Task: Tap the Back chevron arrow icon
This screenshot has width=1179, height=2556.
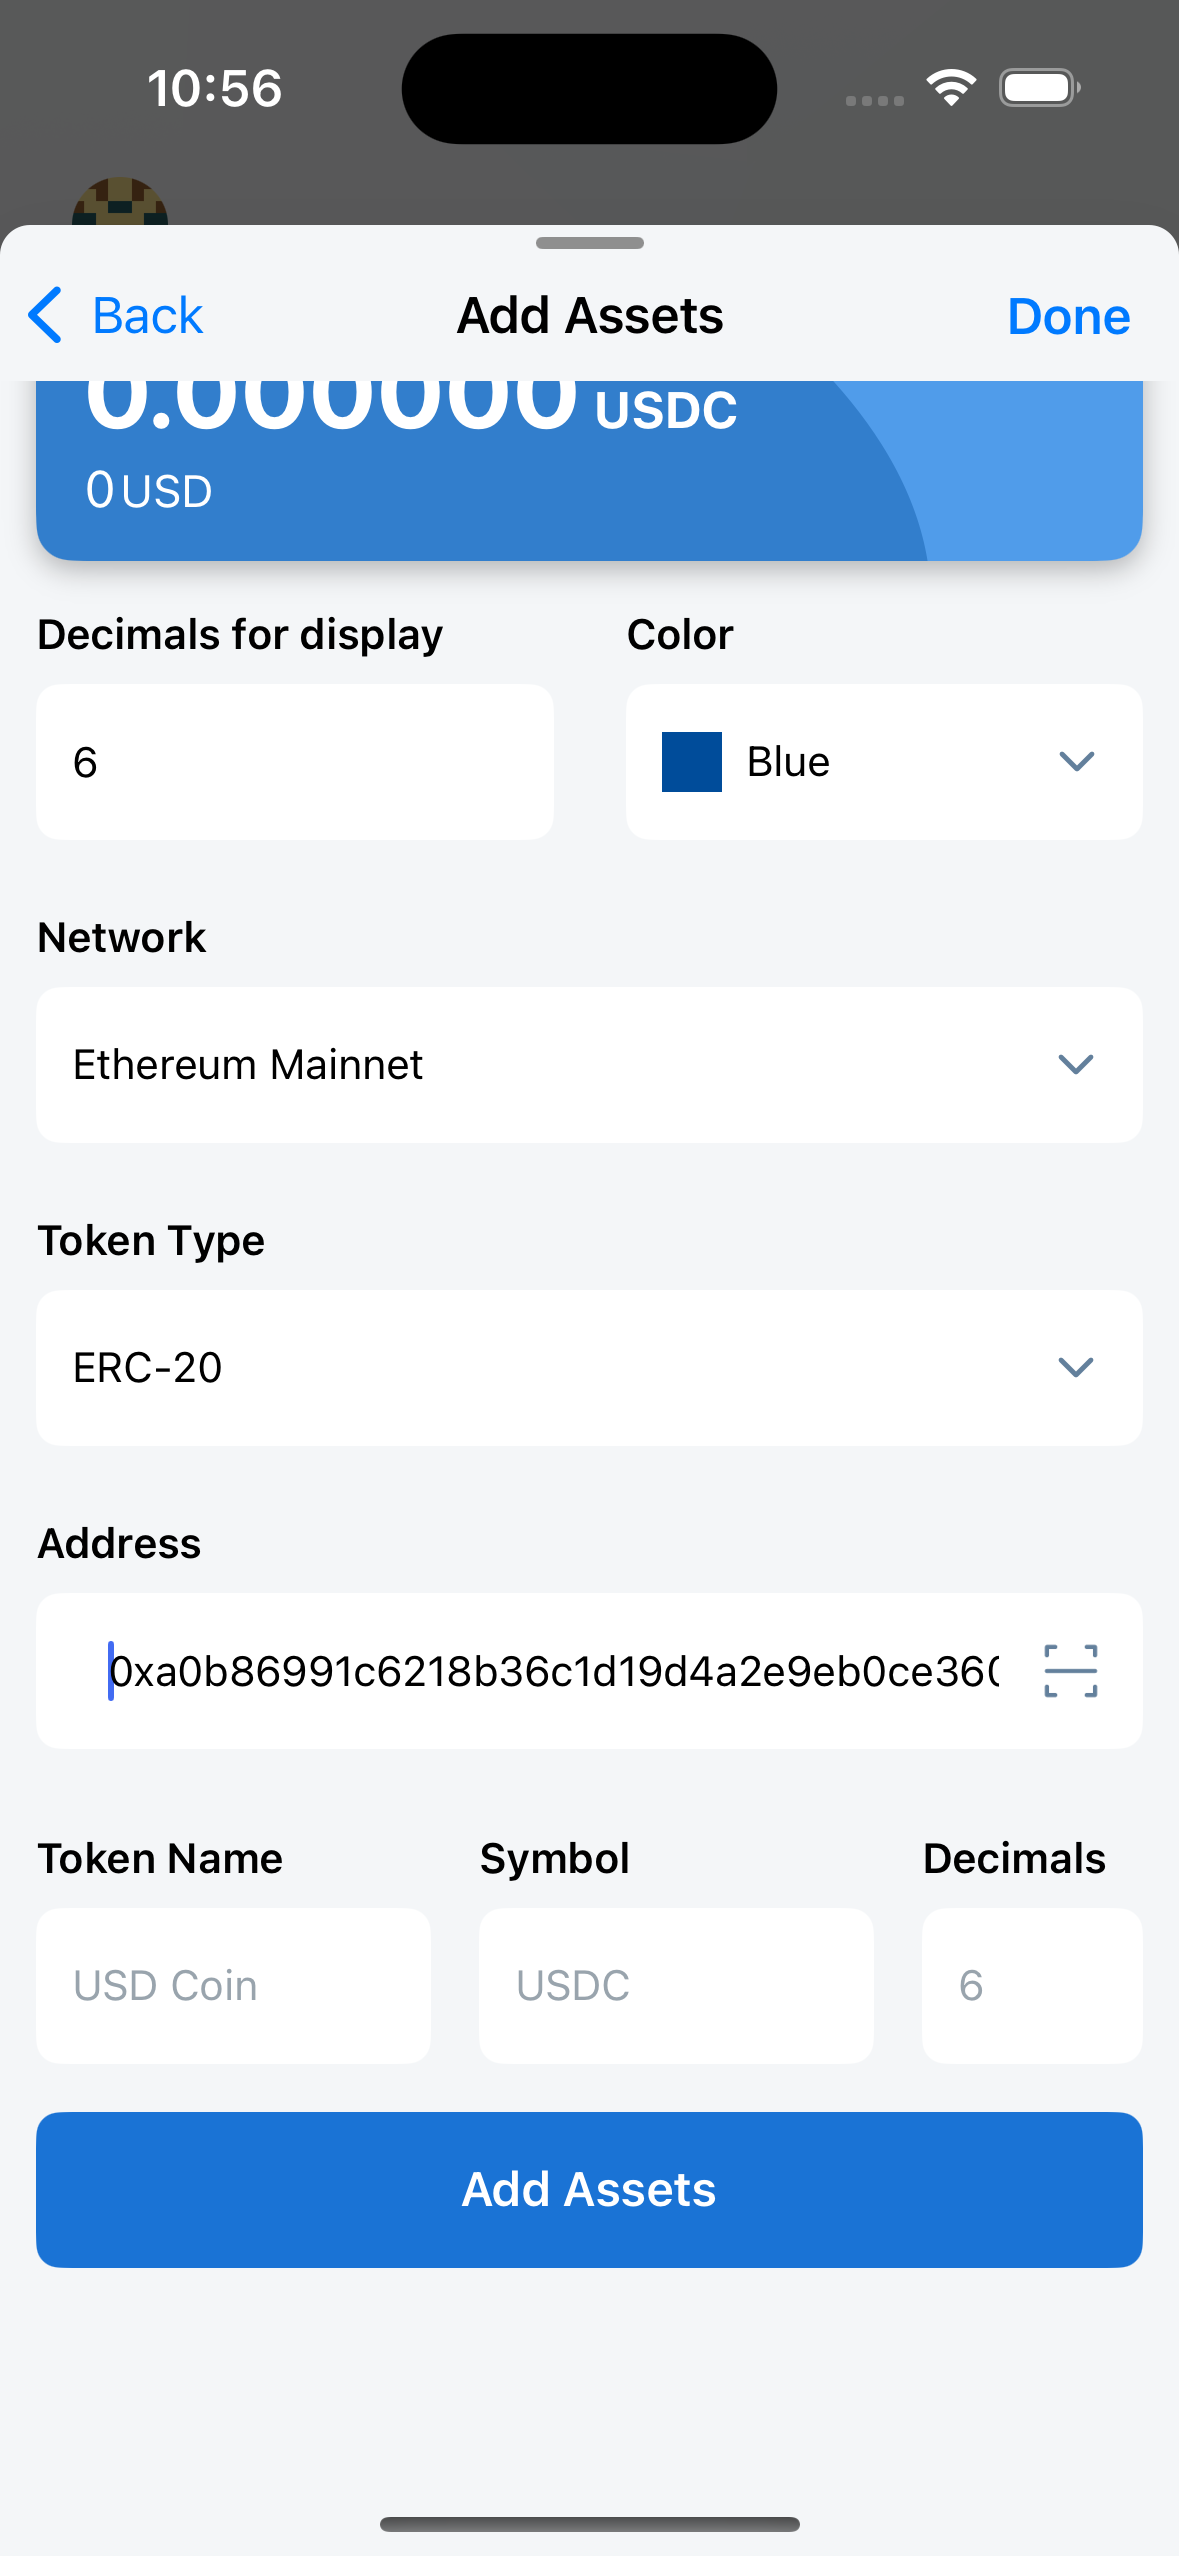Action: 46,316
